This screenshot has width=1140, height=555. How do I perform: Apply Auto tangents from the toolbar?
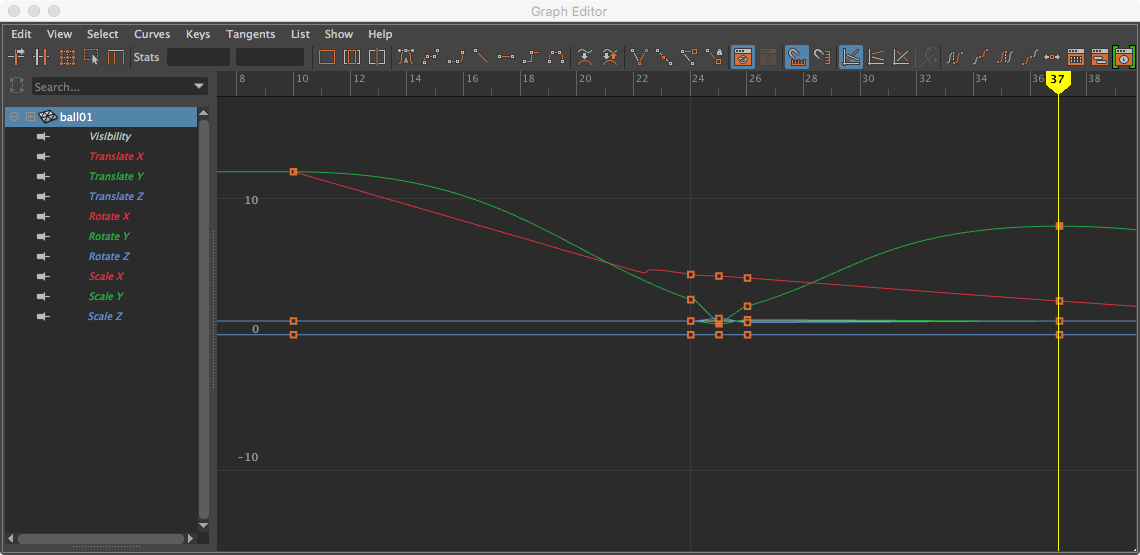(x=406, y=57)
